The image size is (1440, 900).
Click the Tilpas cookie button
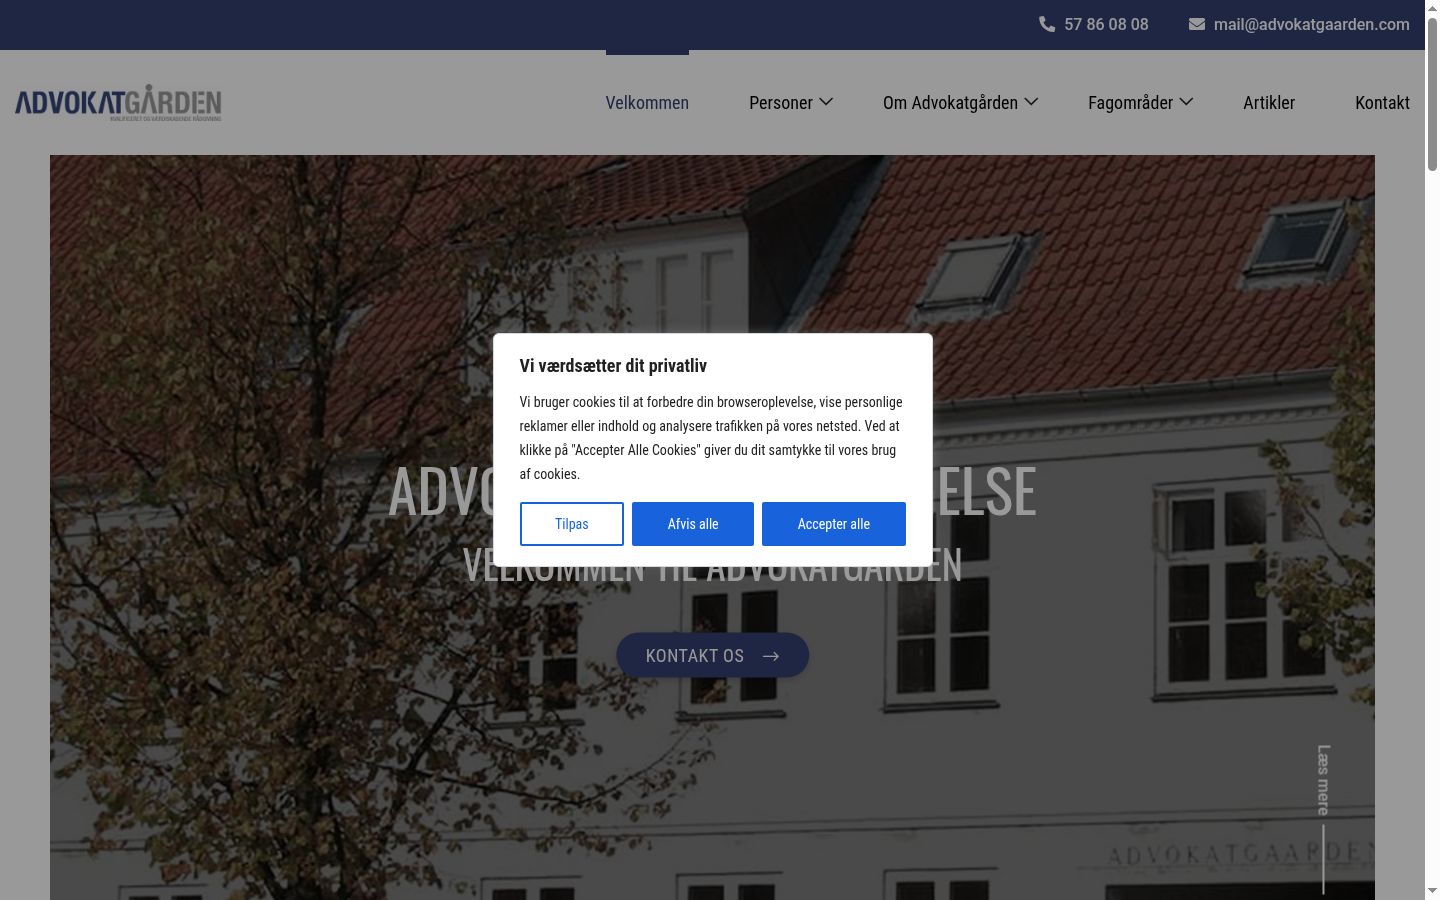(x=572, y=524)
